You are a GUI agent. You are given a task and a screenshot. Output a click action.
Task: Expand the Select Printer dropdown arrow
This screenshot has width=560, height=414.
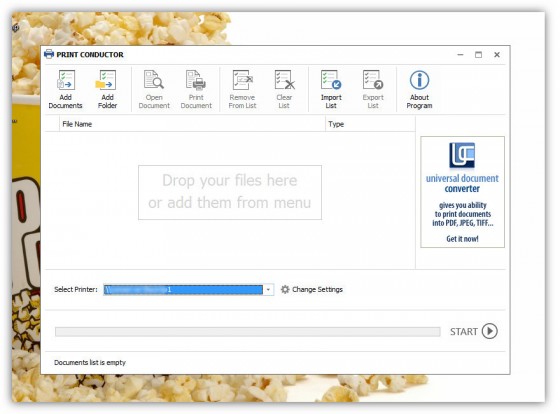pos(268,289)
